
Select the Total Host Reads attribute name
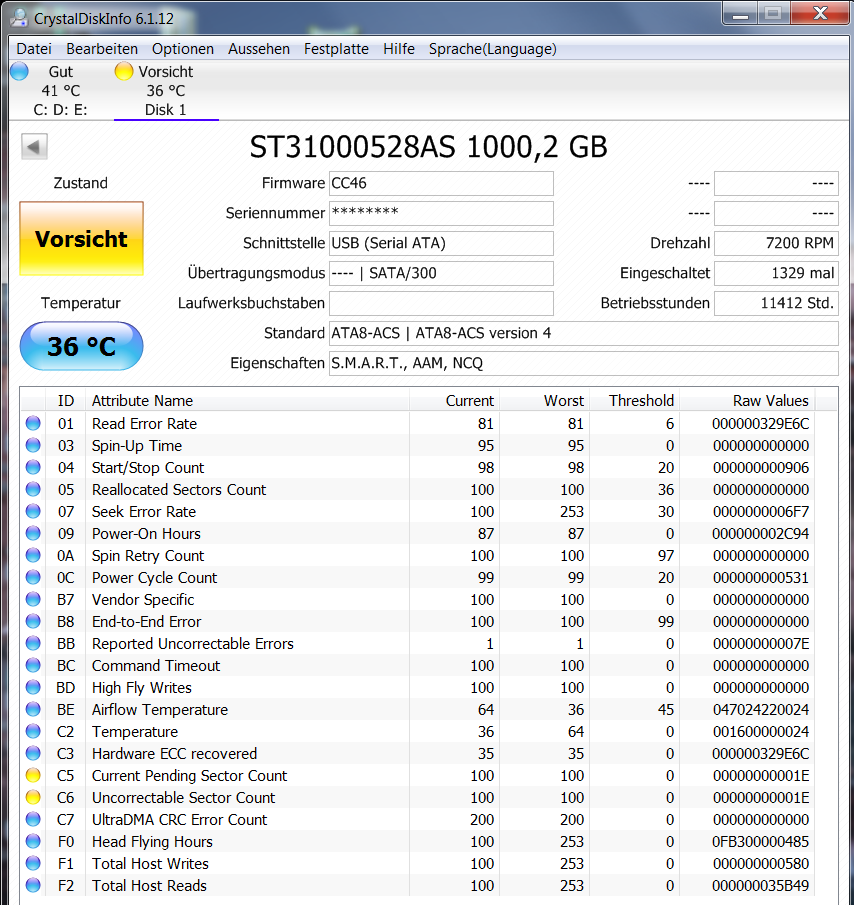point(149,885)
